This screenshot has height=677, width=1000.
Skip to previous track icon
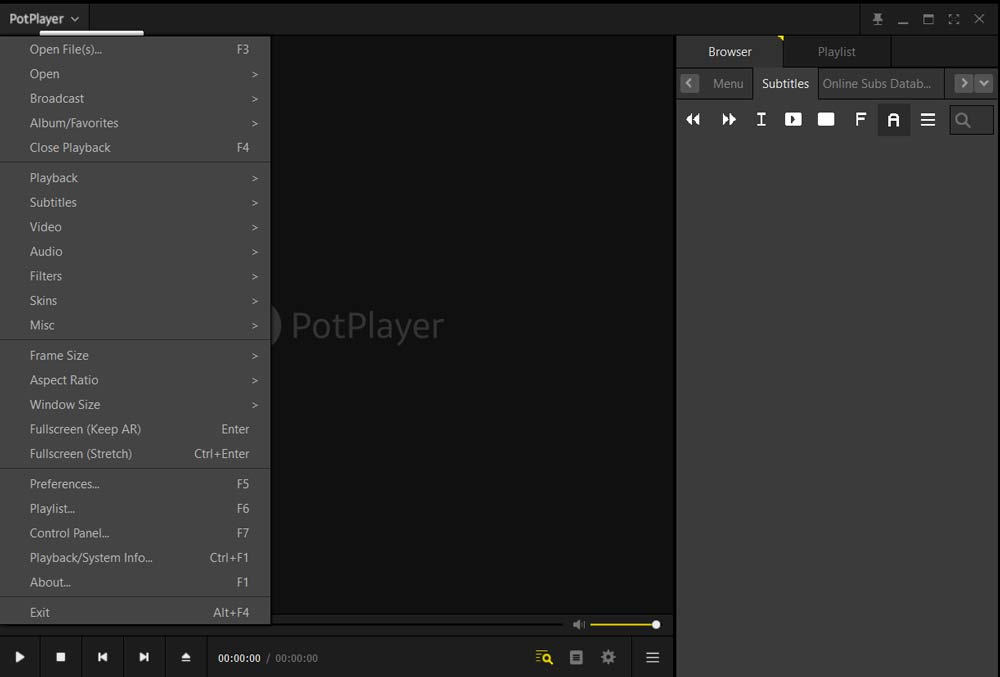point(103,657)
